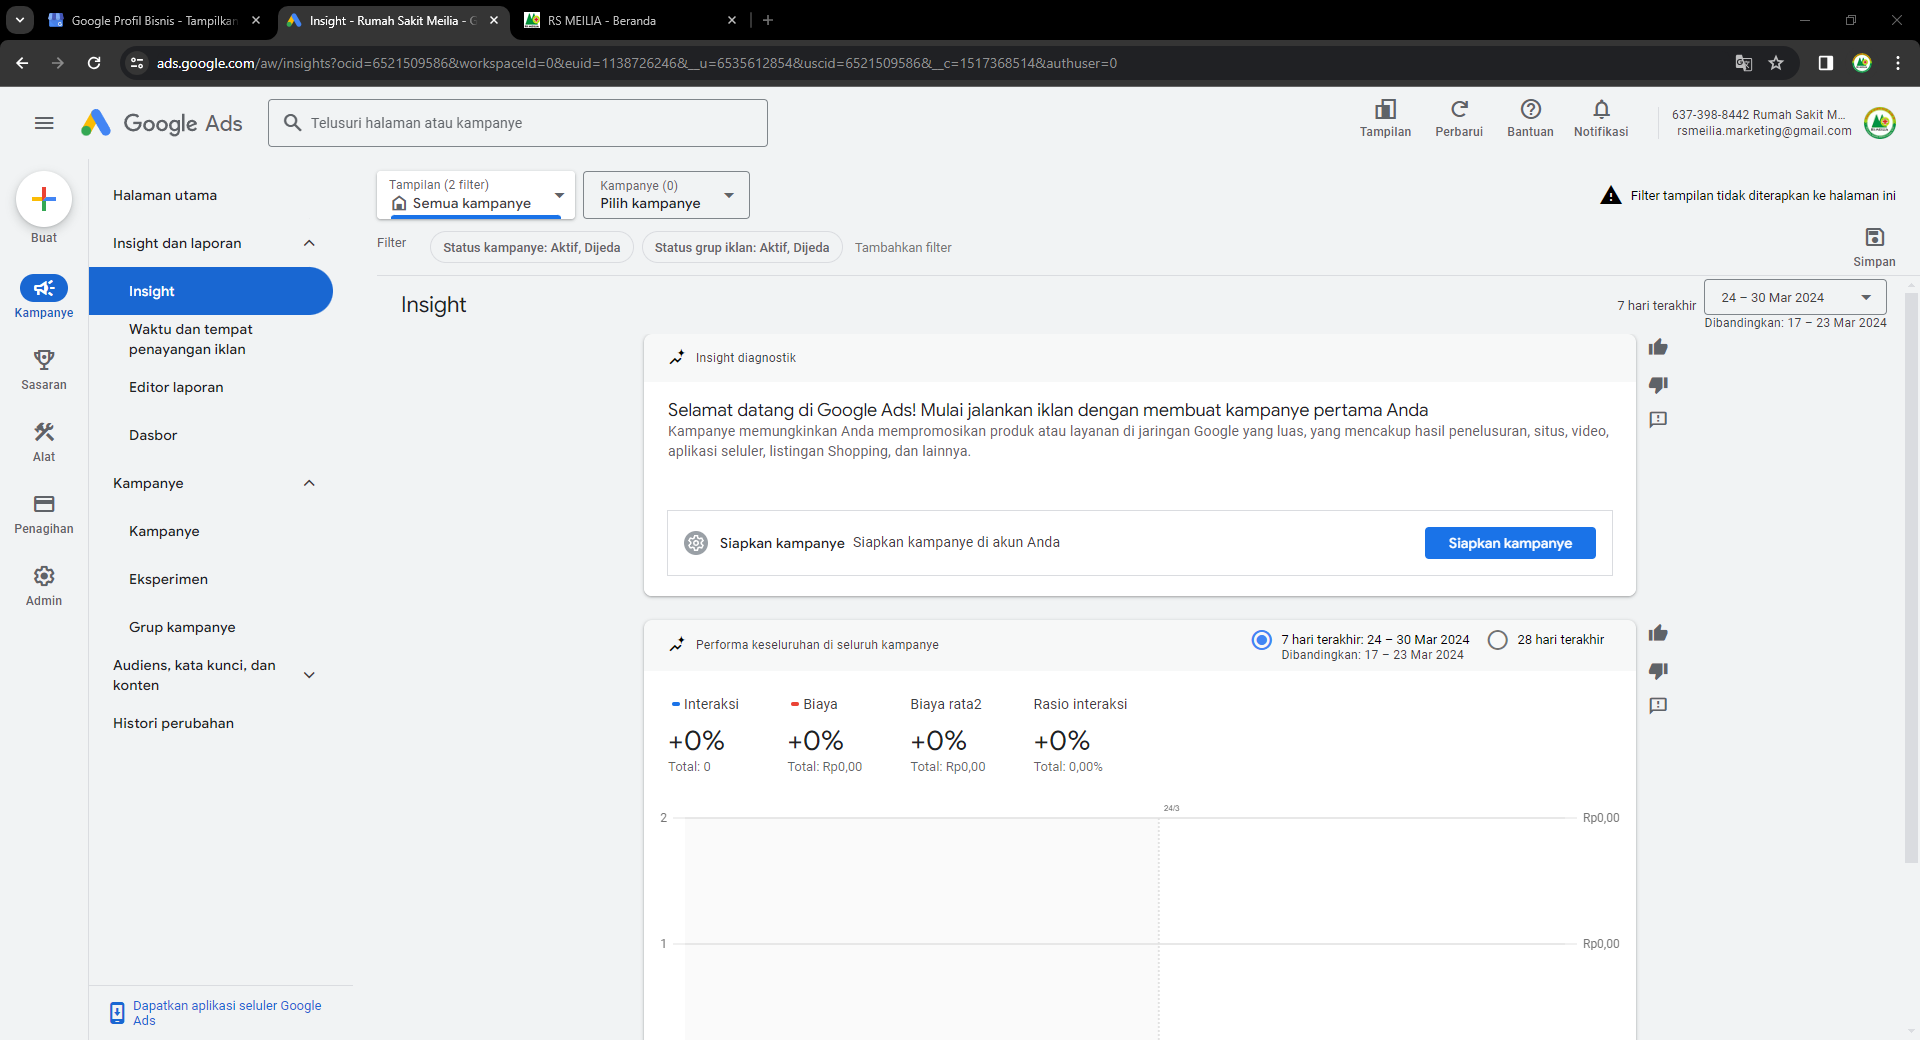
Task: Open the main hamburger menu
Action: (x=44, y=123)
